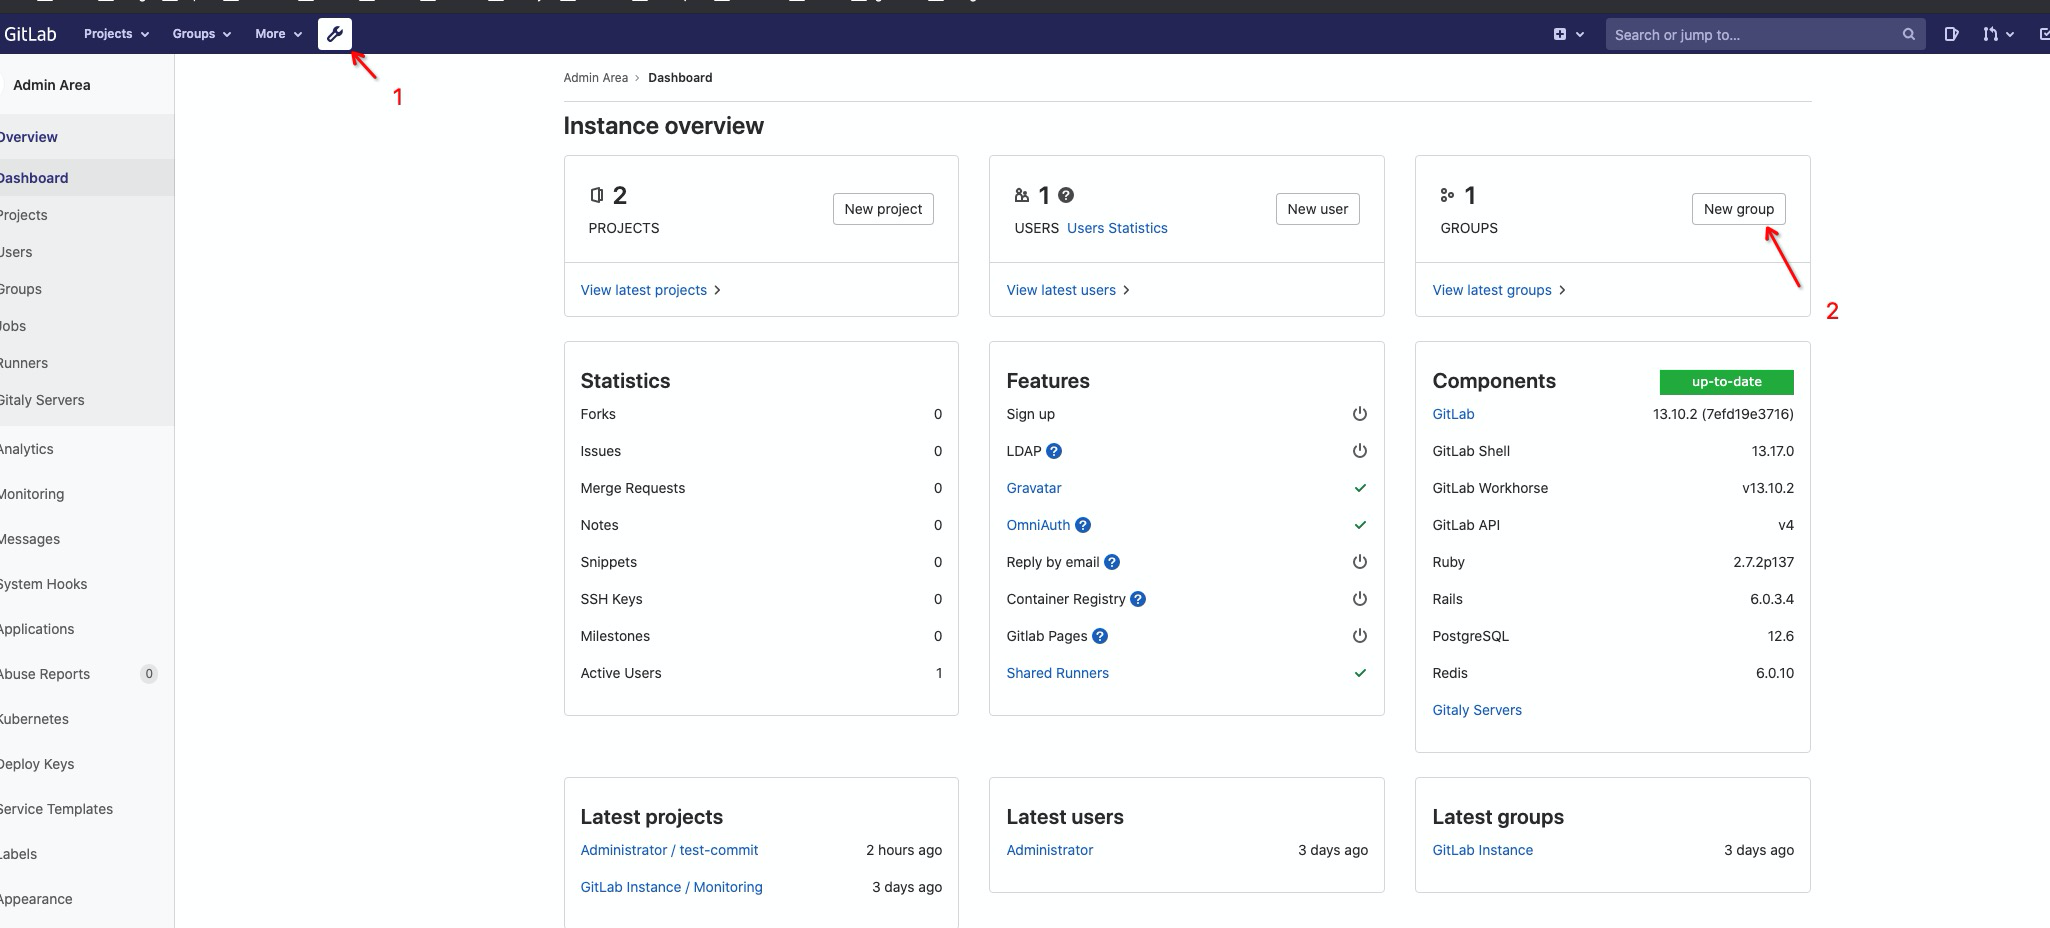Viewport: 2050px width, 928px height.
Task: Open the Users Statistics link
Action: [1117, 228]
